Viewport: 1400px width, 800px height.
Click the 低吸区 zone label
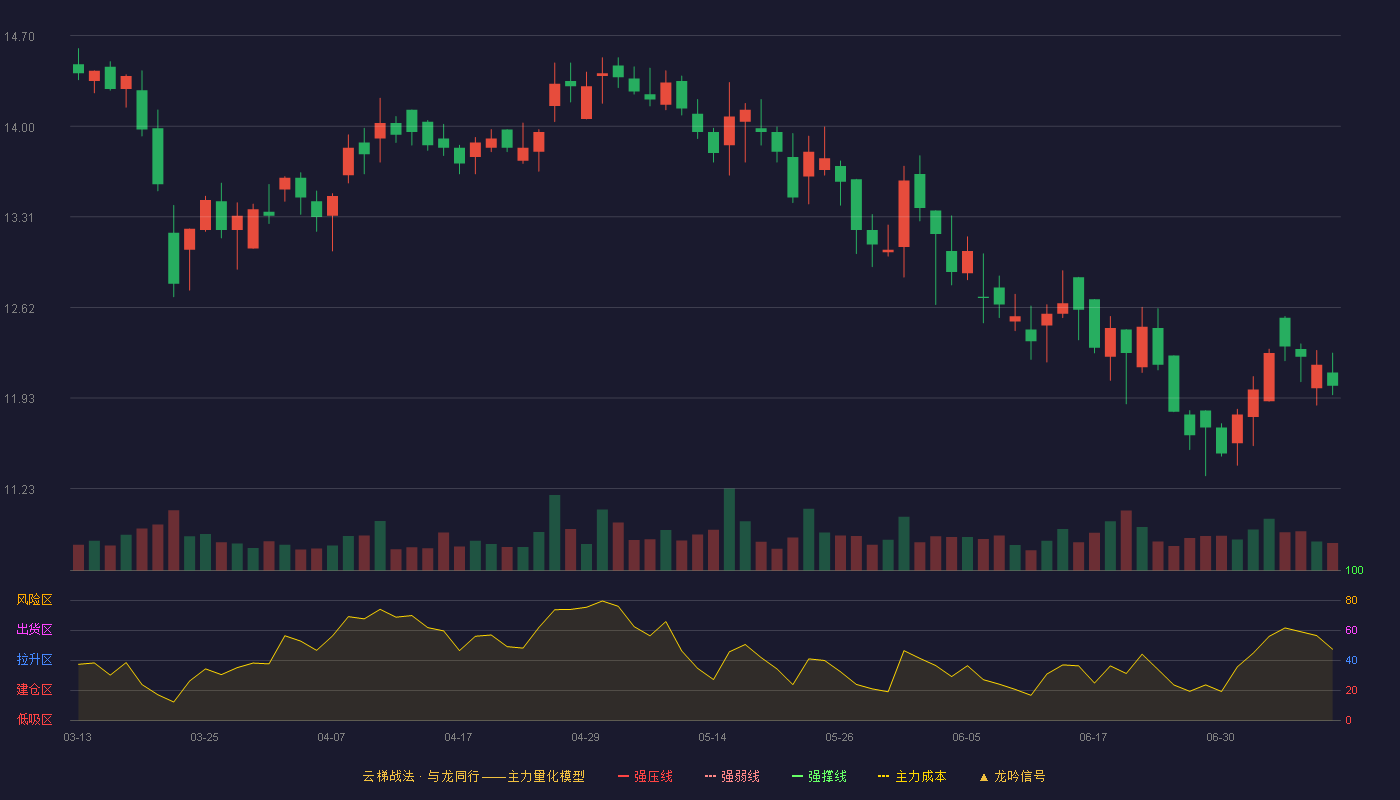pos(34,719)
